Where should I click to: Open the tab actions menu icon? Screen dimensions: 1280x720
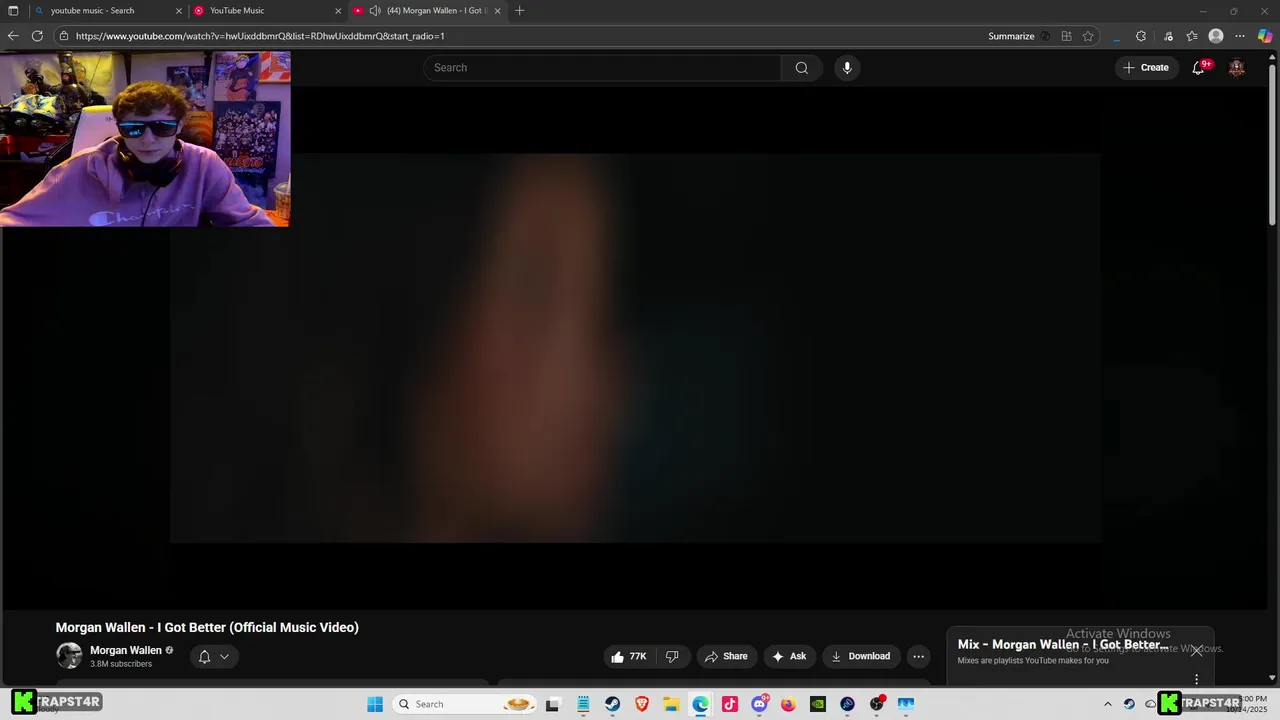13,11
